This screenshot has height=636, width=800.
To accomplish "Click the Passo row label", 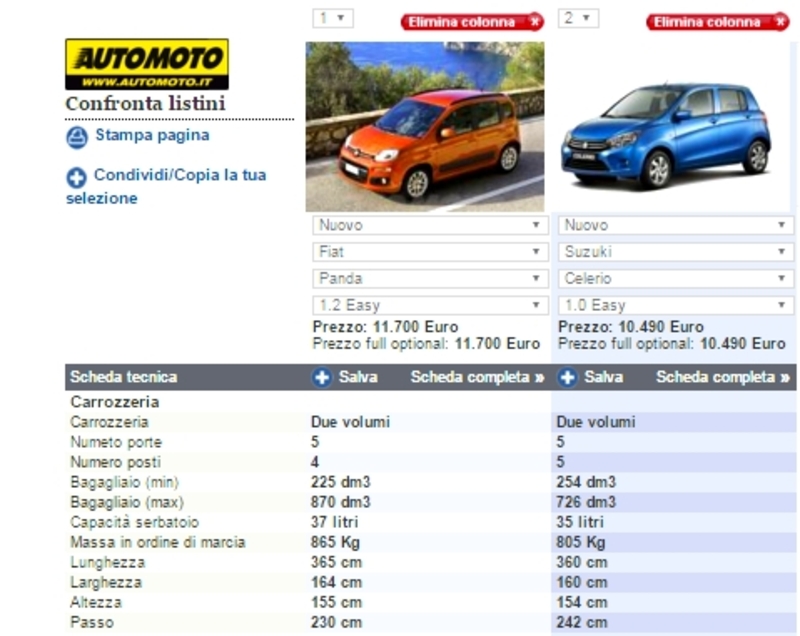I will (x=92, y=623).
